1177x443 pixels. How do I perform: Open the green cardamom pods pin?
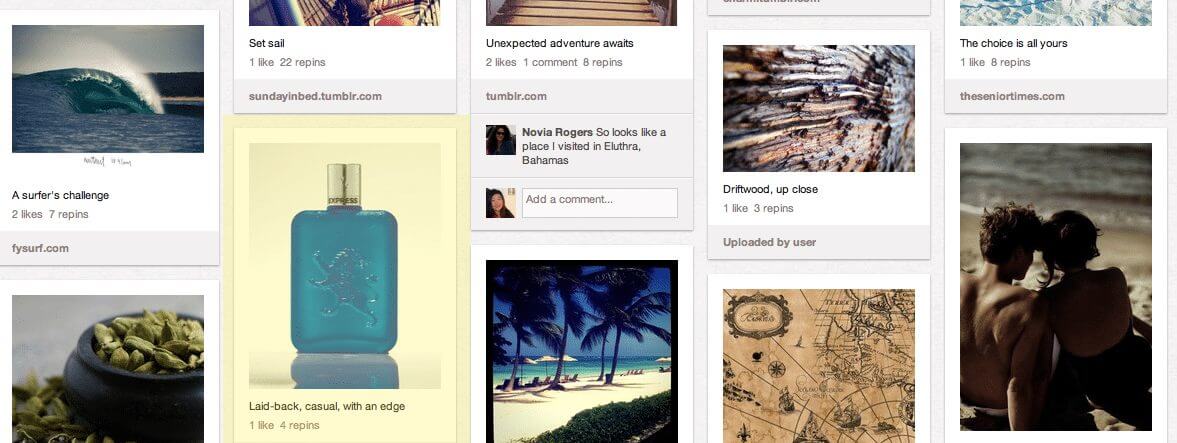coord(107,369)
